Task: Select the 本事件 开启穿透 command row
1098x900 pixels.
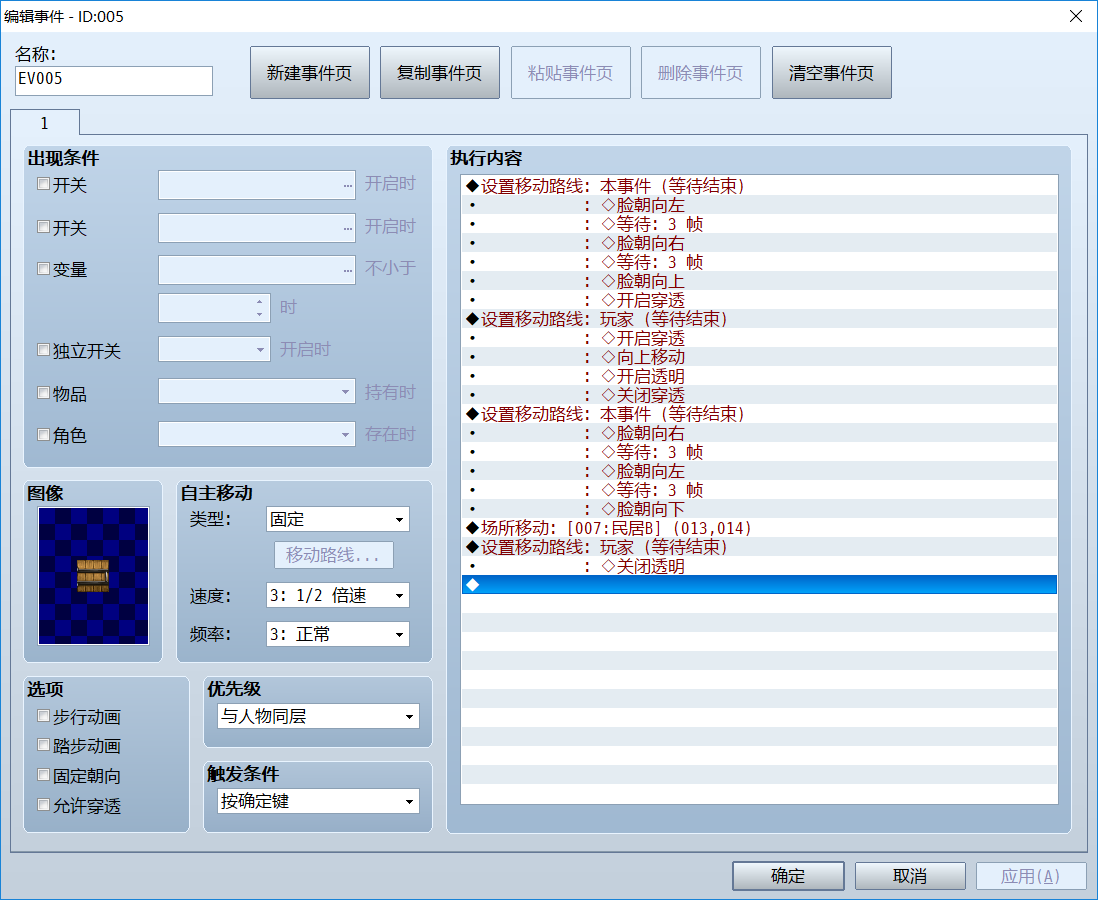Action: 759,300
